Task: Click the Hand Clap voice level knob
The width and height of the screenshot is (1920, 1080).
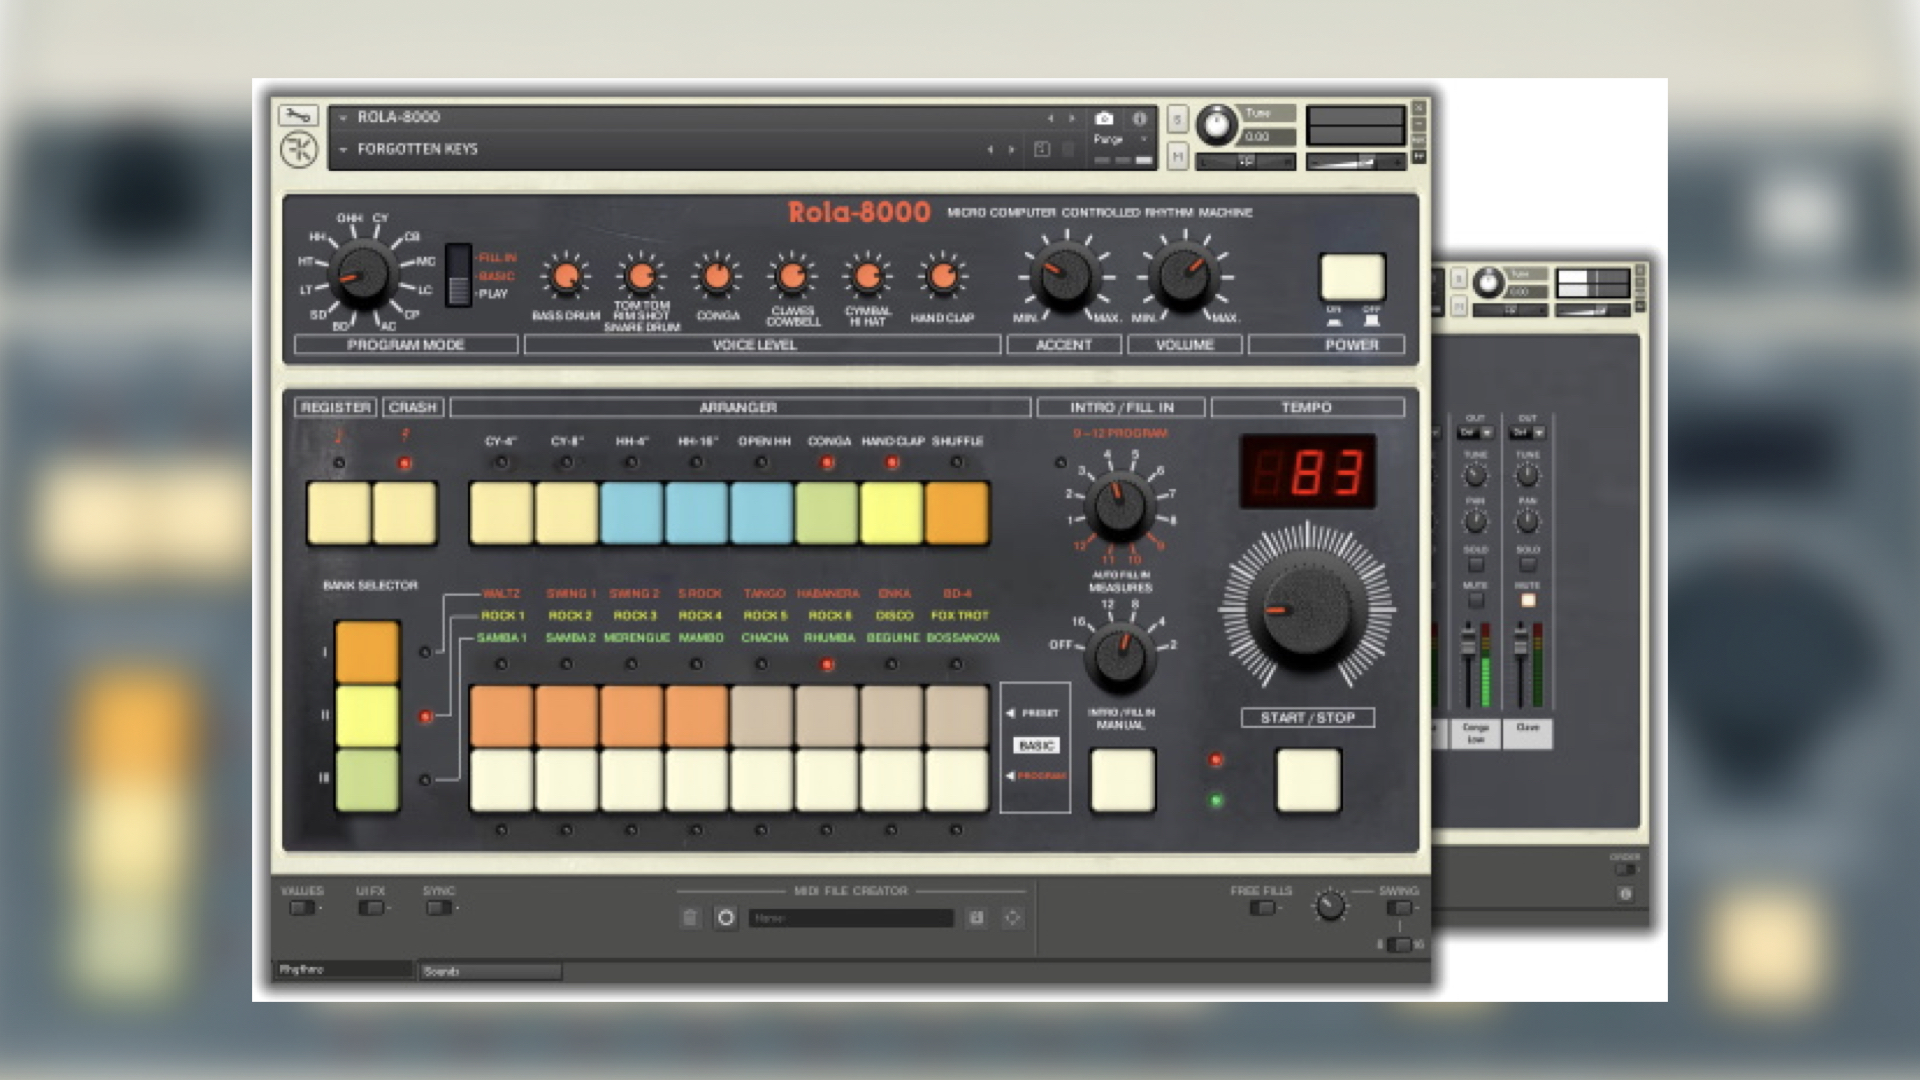Action: tap(942, 277)
